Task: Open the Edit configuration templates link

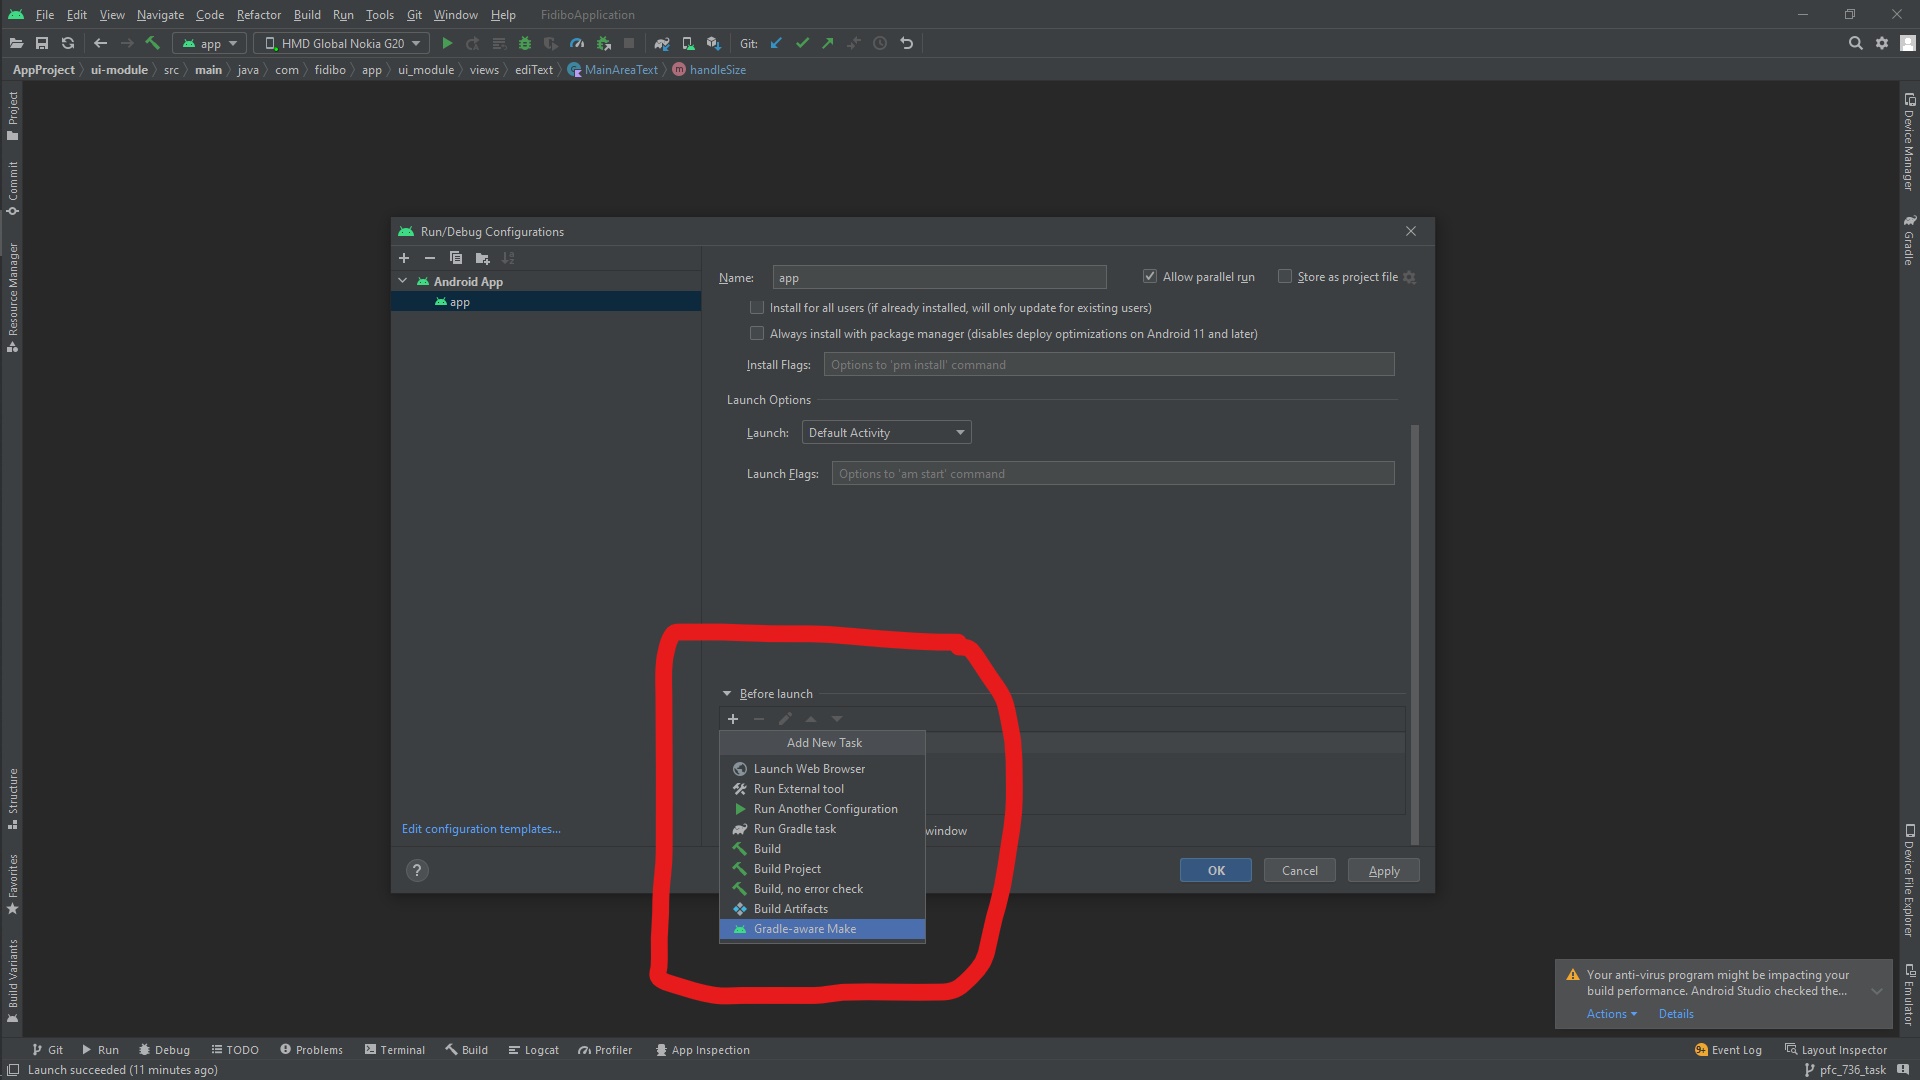Action: (481, 829)
